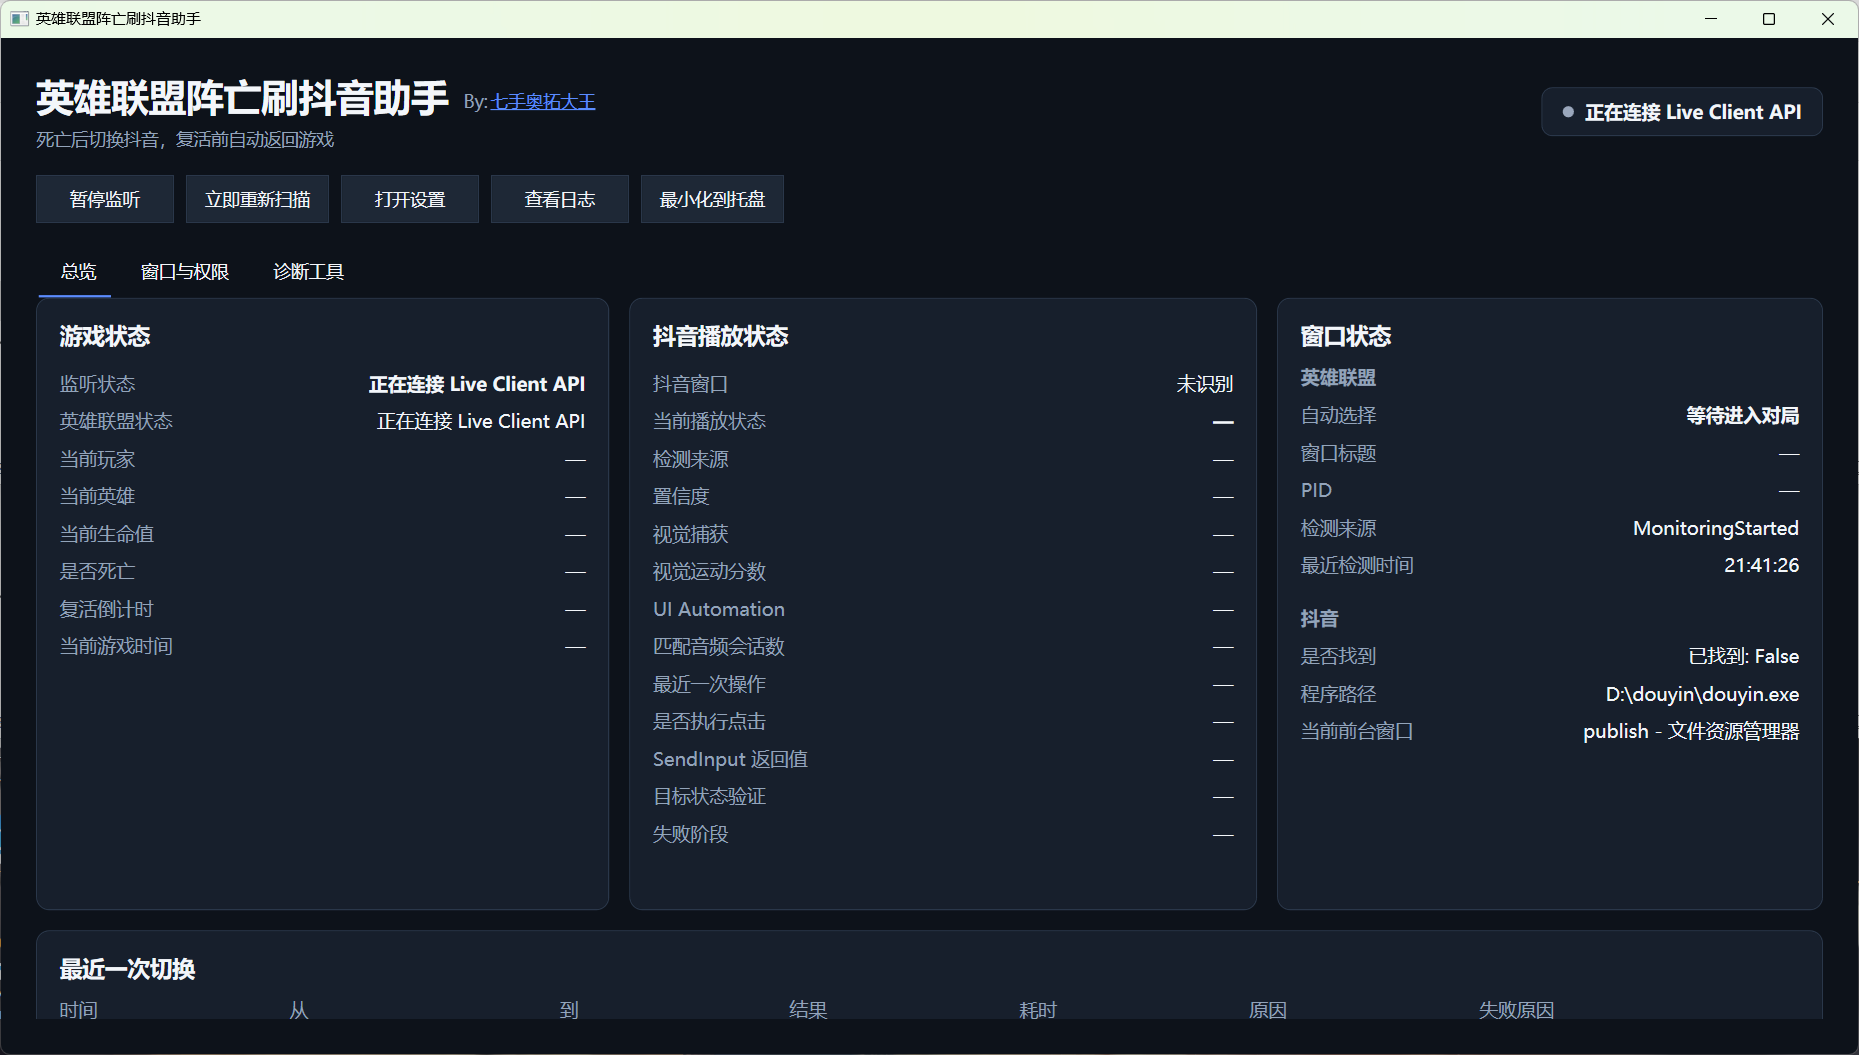Select the 自动选择 label

[x=1339, y=415]
